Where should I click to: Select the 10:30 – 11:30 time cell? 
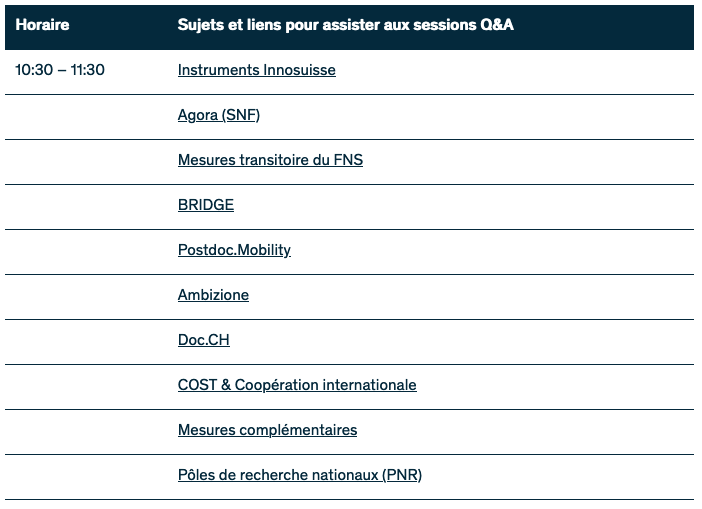click(x=60, y=70)
